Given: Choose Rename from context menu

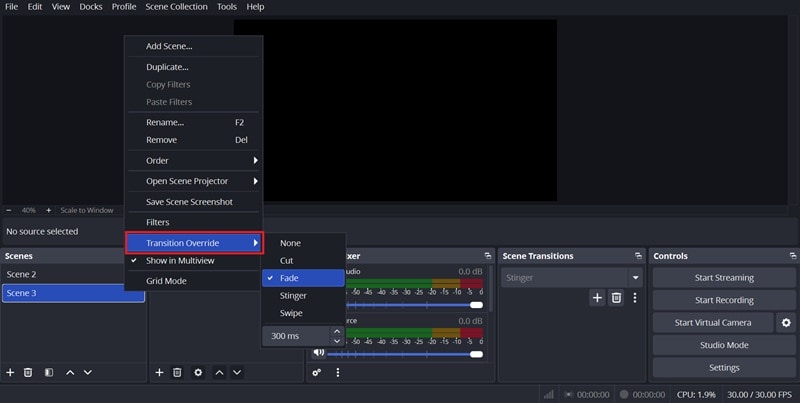Looking at the screenshot, I should pyautogui.click(x=193, y=122).
